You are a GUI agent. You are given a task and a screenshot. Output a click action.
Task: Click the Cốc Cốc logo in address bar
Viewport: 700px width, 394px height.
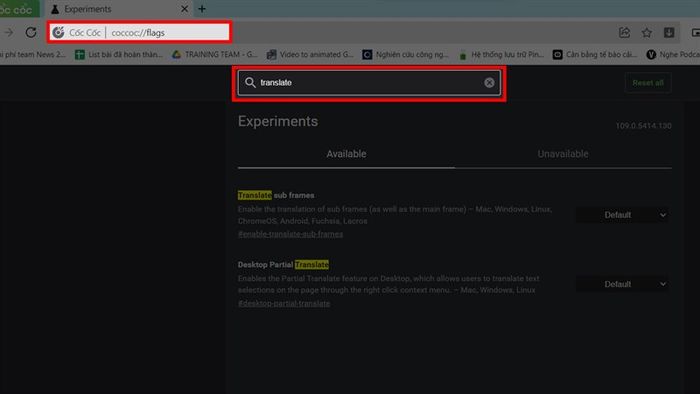click(58, 33)
